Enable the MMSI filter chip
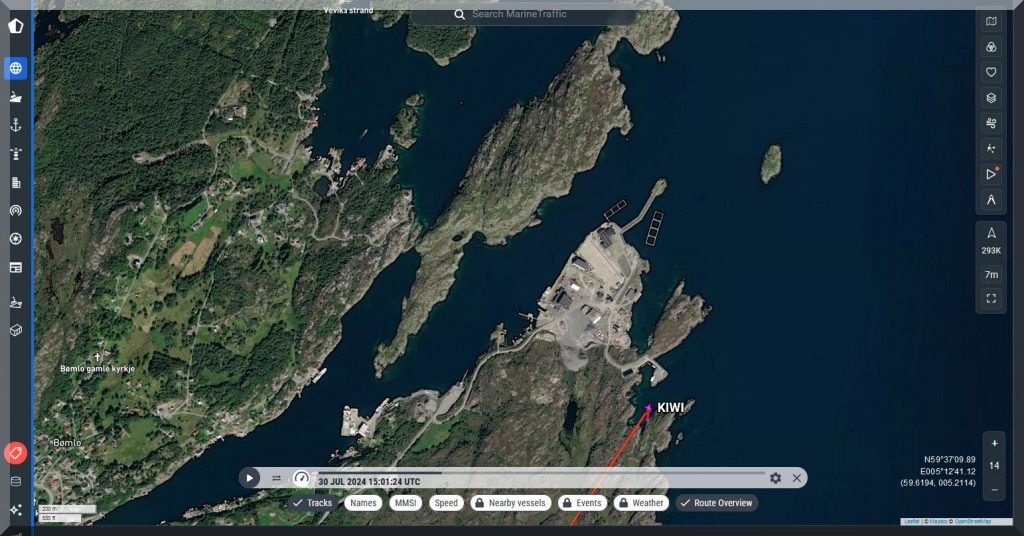 coord(405,503)
